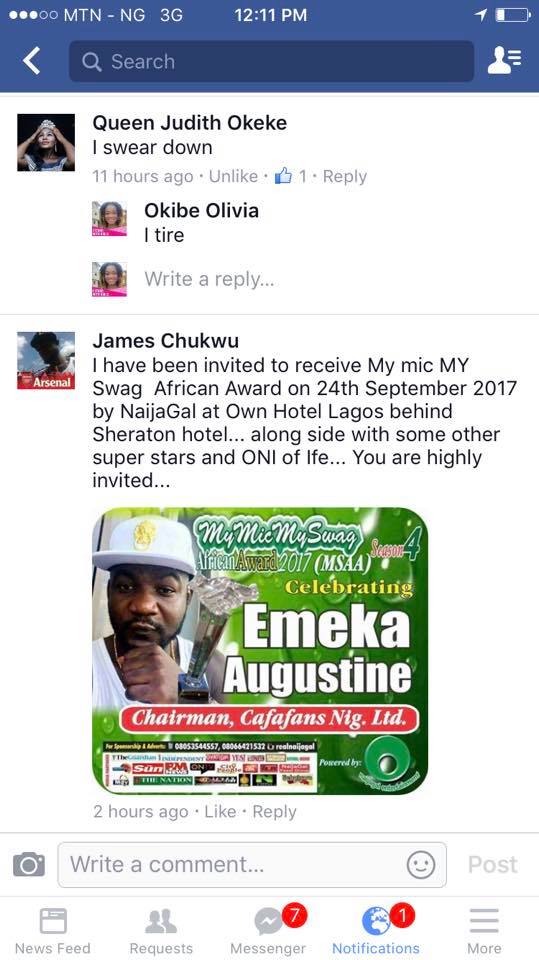Click the Write a comment field
539x960 pixels.
point(252,864)
